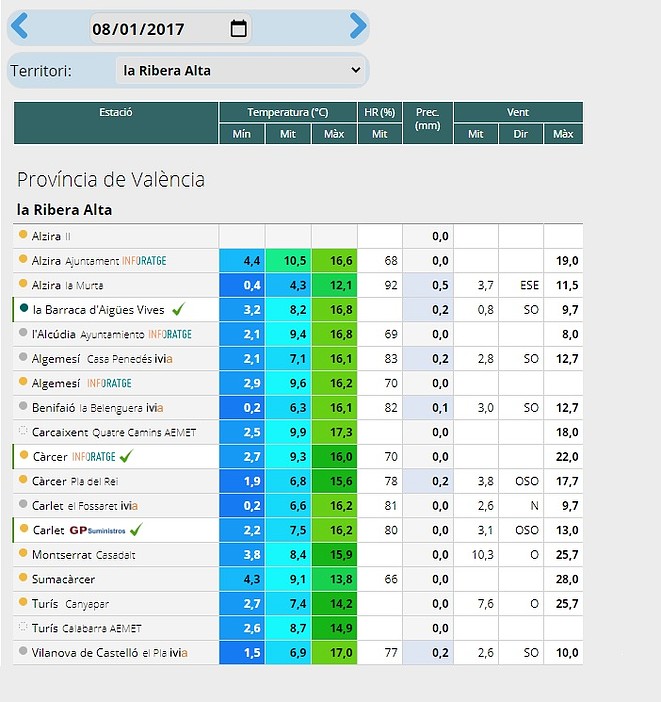661x702 pixels.
Task: Open Sumacàrcer station
Action: pos(63,579)
